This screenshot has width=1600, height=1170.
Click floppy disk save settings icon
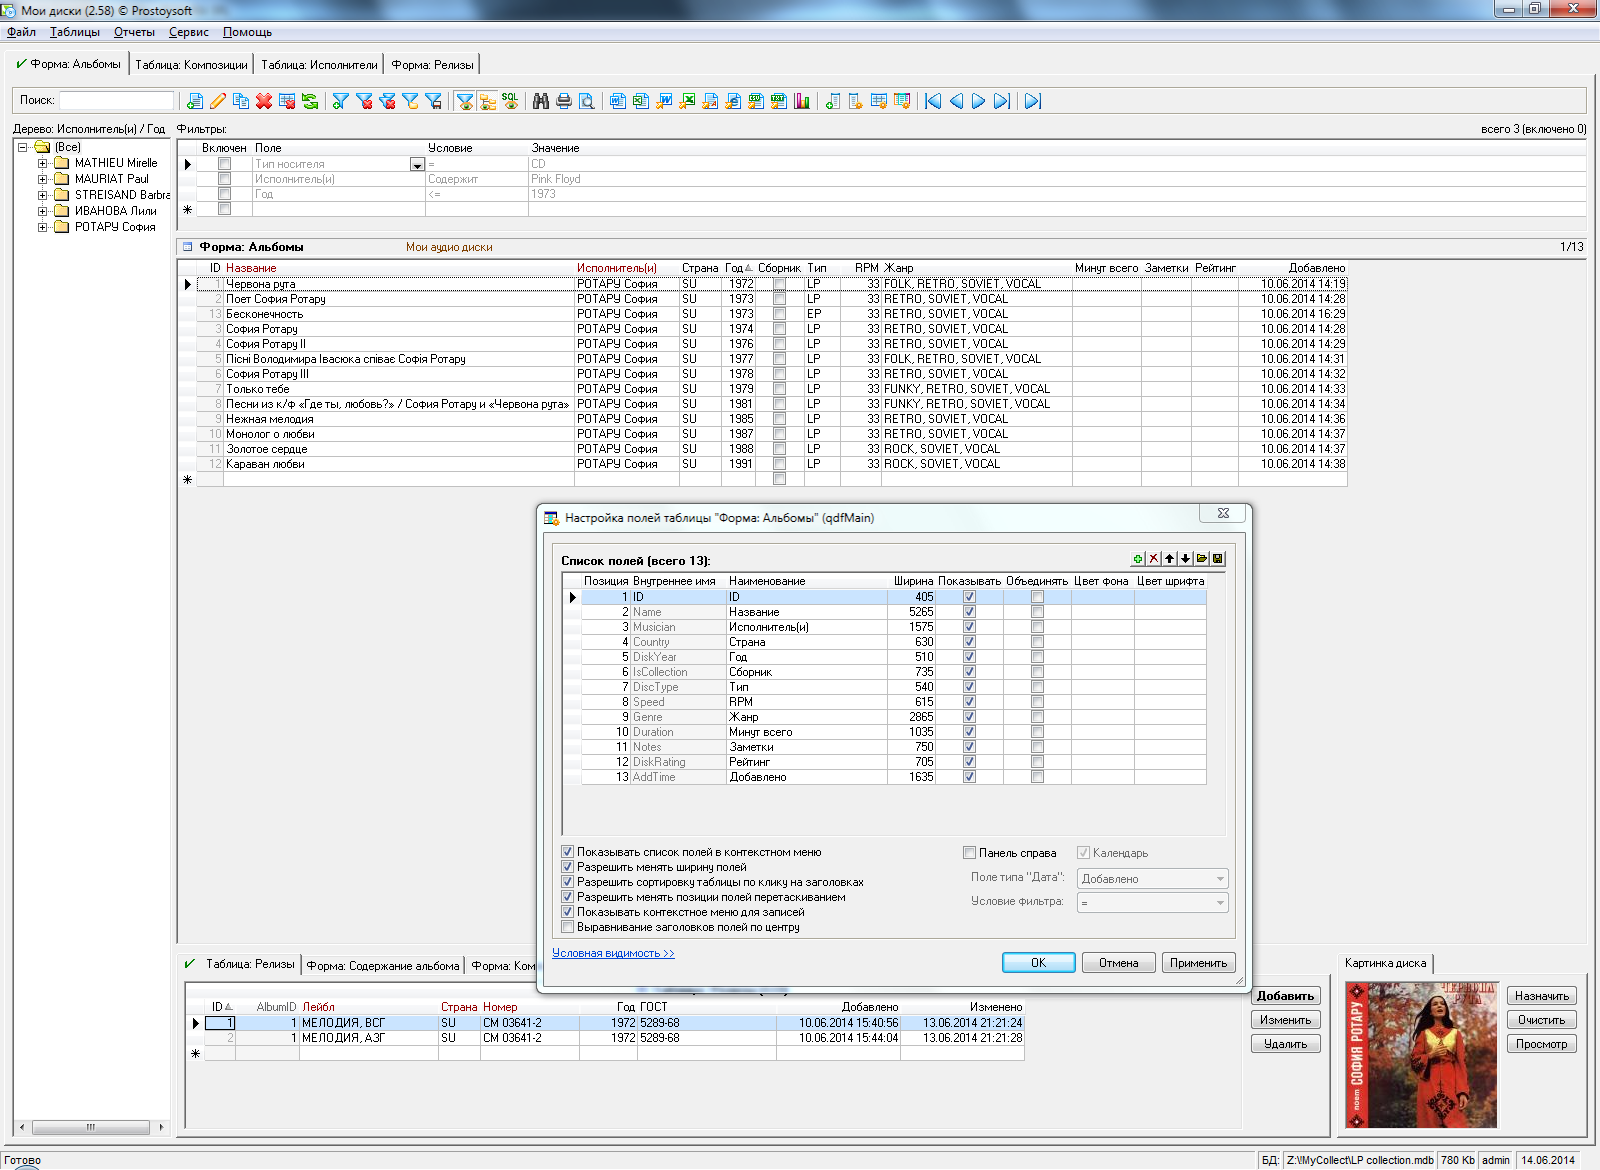point(1218,559)
